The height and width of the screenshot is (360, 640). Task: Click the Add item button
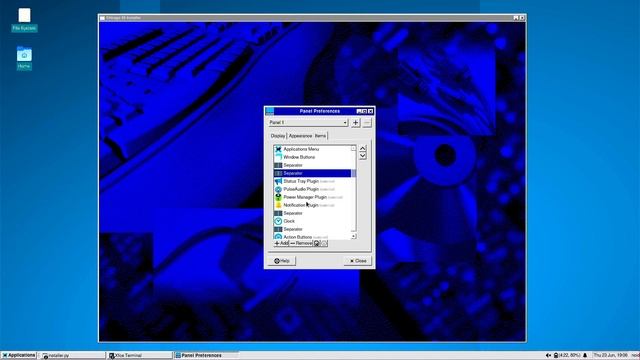coord(281,243)
